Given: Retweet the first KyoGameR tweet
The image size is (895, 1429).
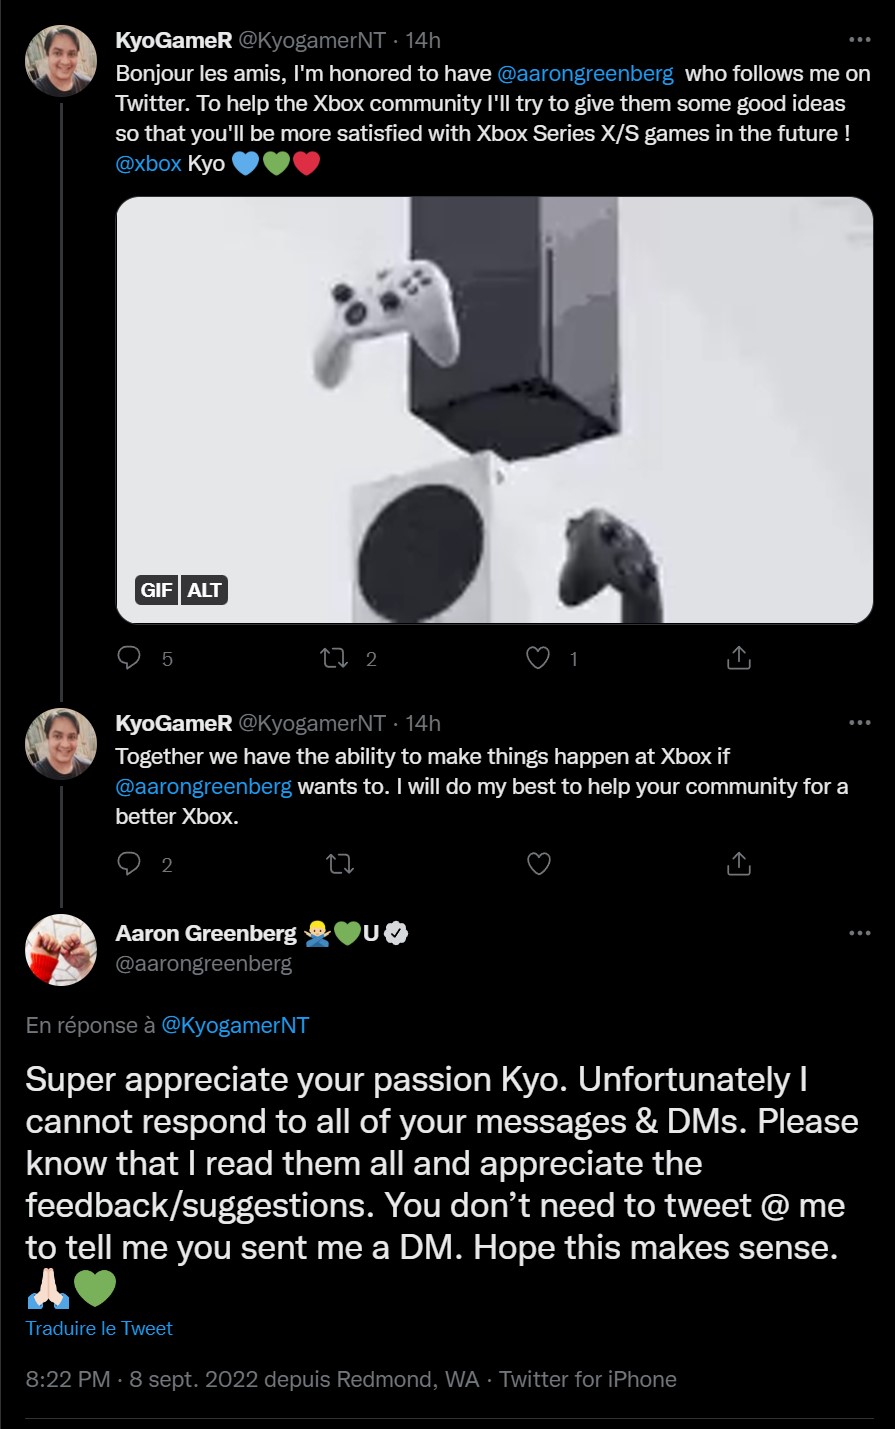Looking at the screenshot, I should pos(334,658).
